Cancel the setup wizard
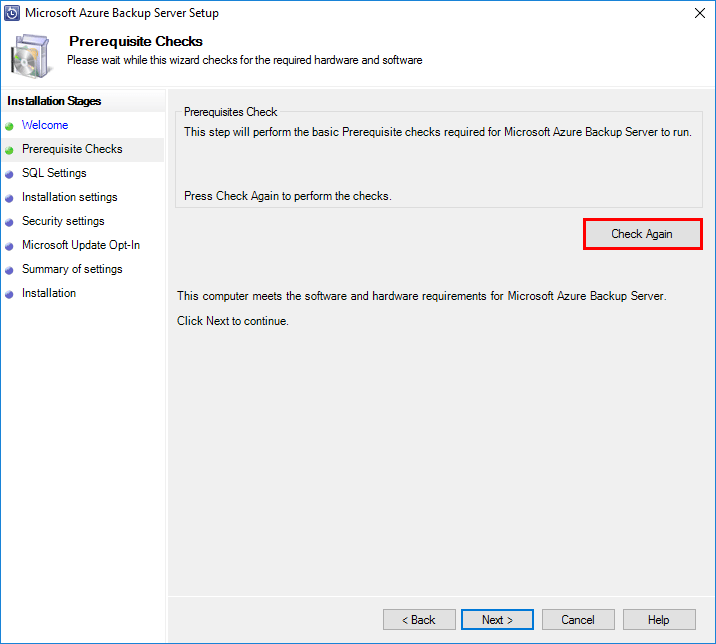 [x=578, y=620]
